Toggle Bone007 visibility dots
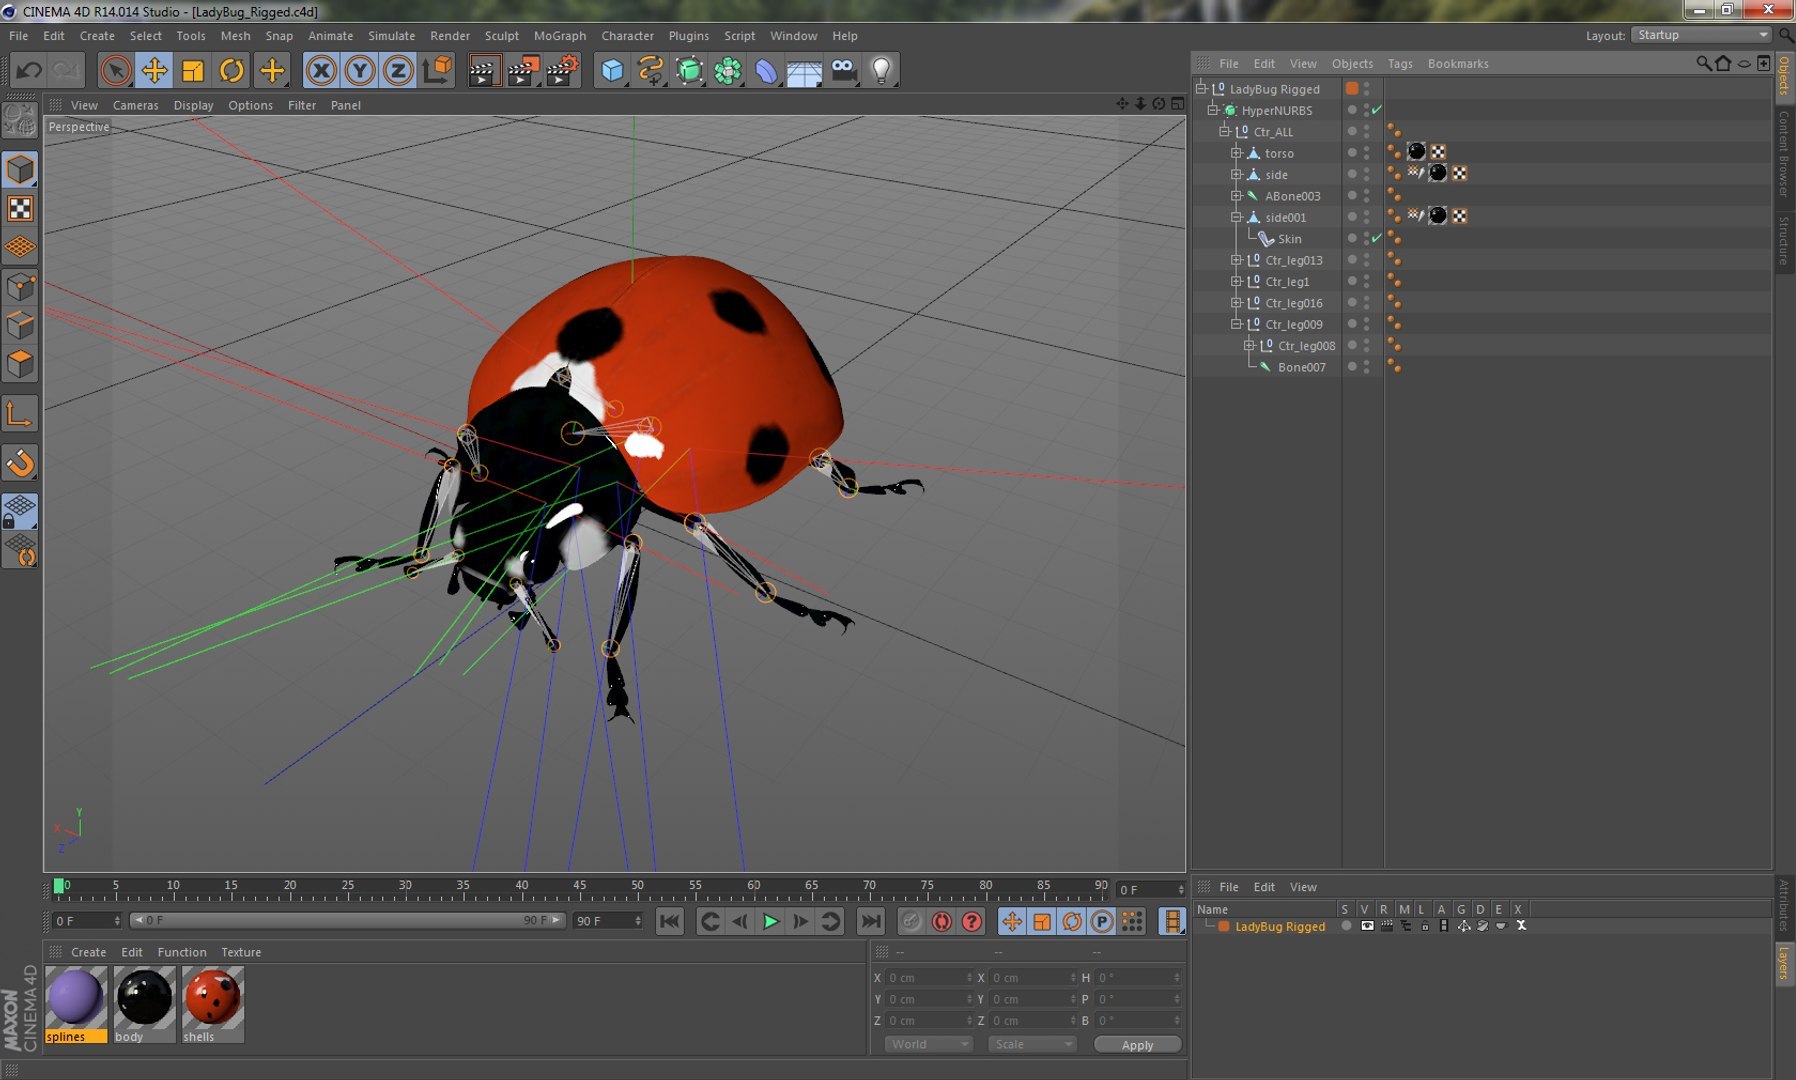Screen dimensions: 1796x1080 coord(1367,367)
